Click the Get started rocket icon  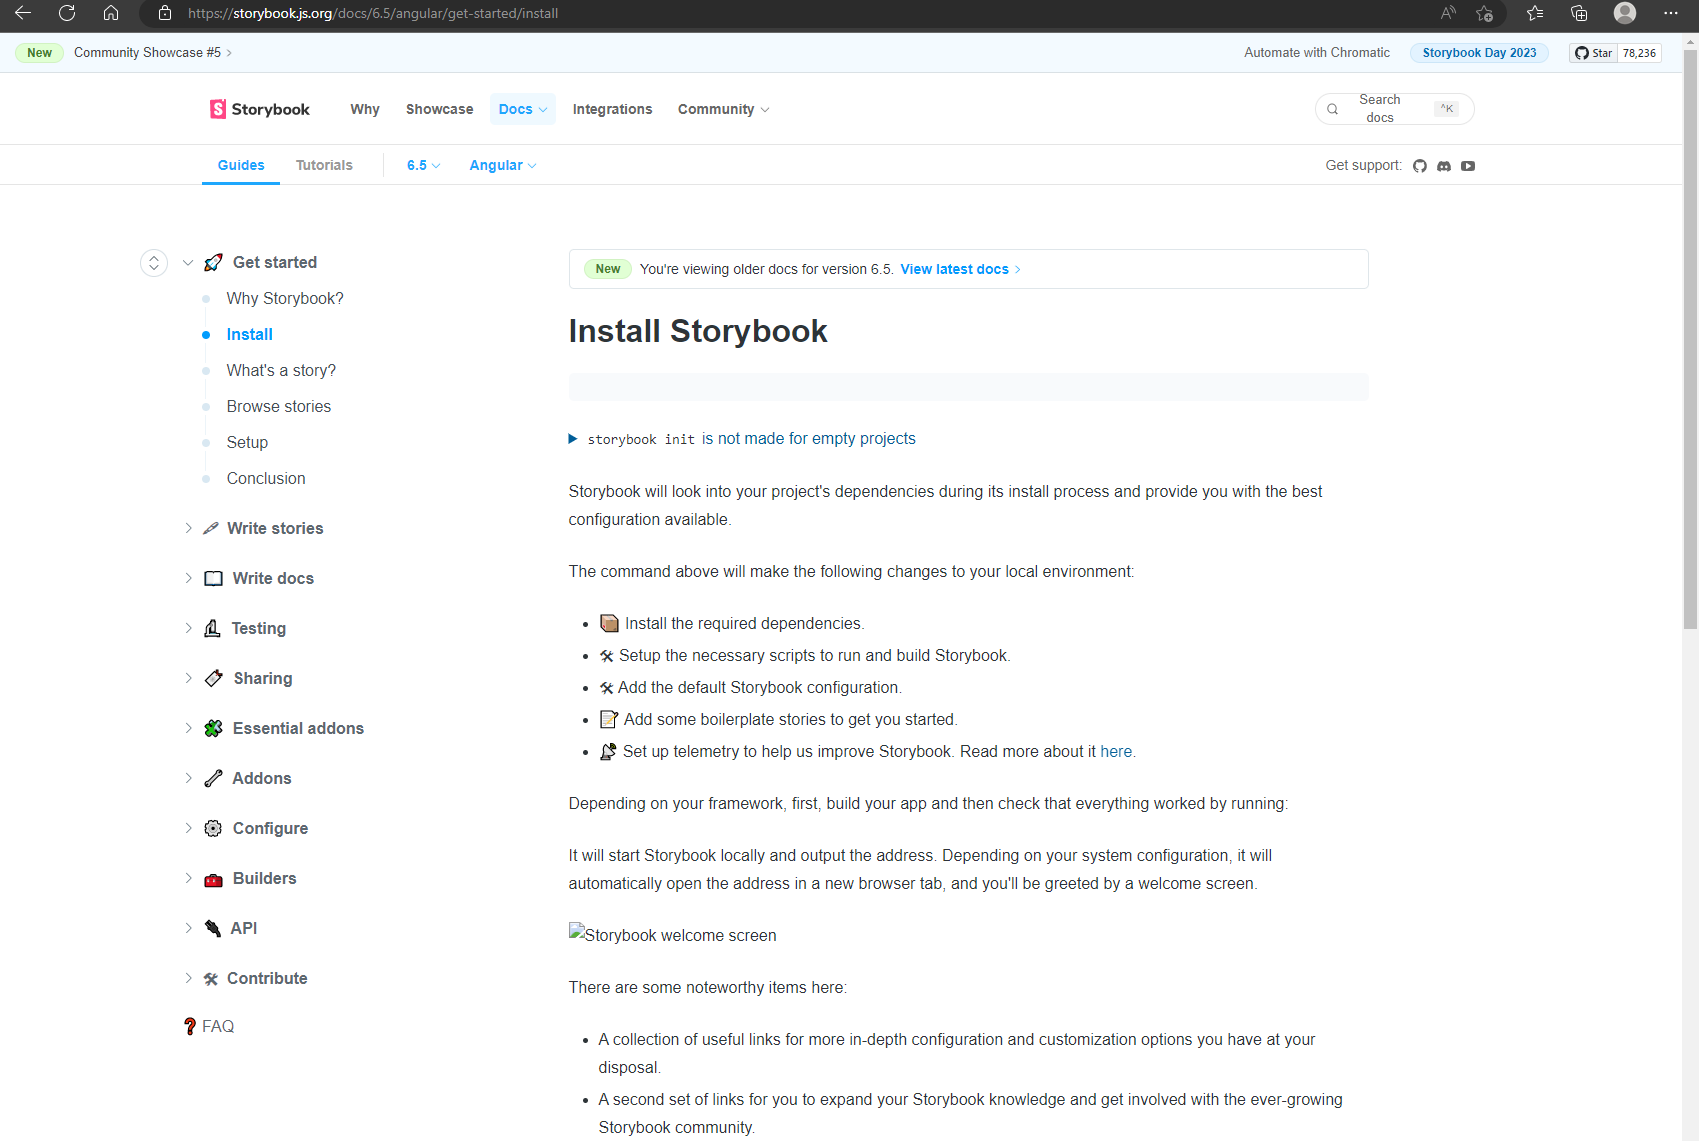pyautogui.click(x=213, y=262)
